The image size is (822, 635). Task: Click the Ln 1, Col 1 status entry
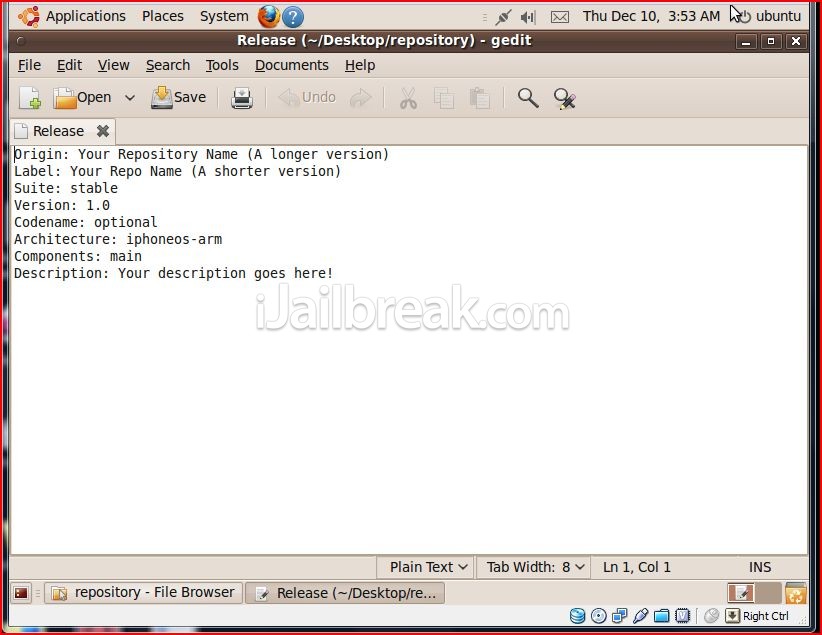[636, 567]
